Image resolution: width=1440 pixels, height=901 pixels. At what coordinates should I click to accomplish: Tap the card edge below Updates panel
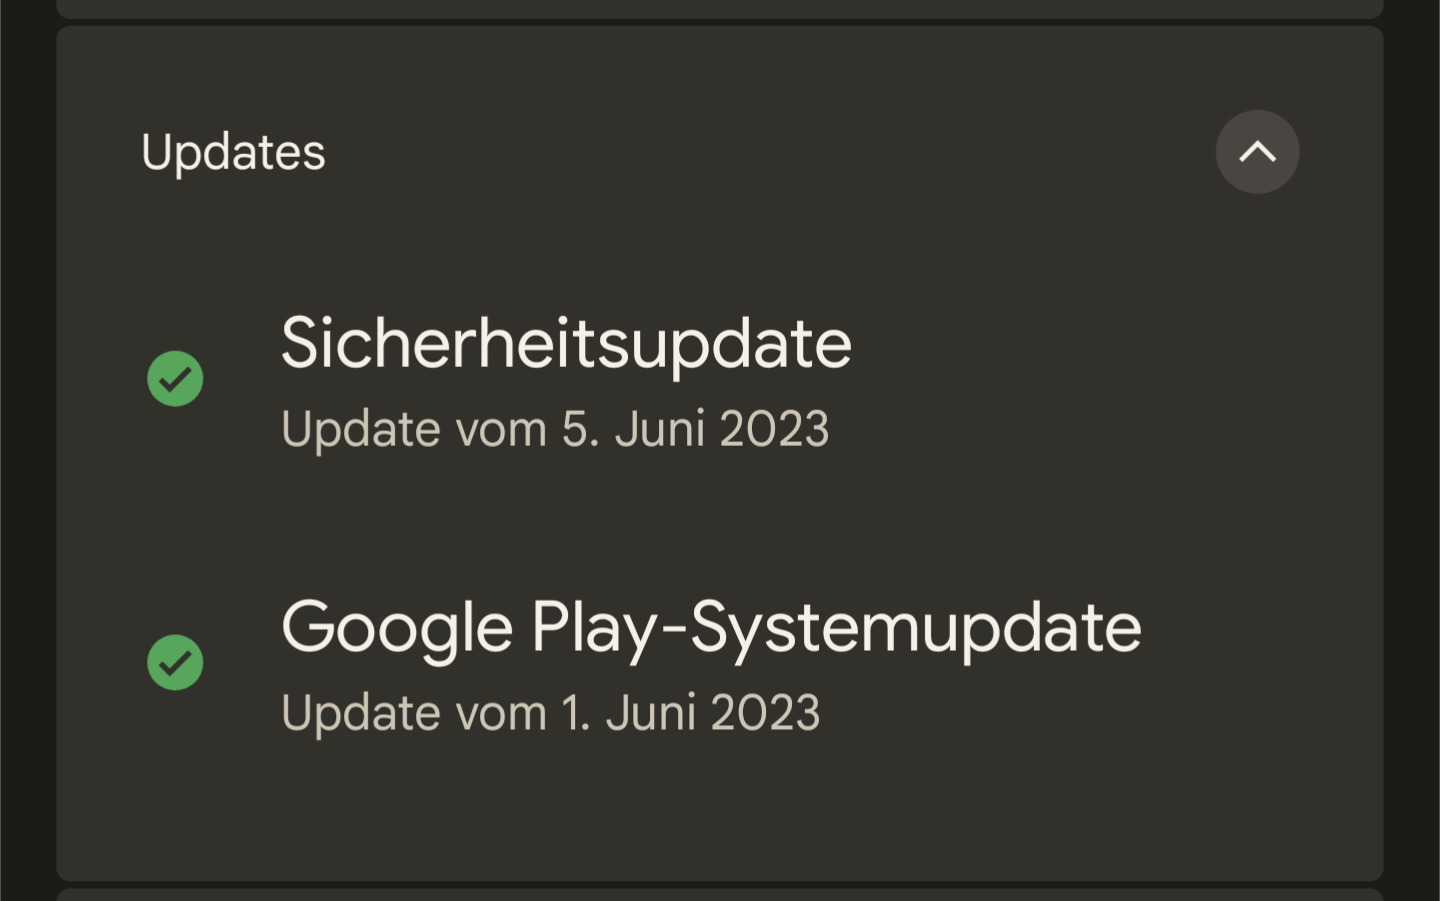pos(720,894)
